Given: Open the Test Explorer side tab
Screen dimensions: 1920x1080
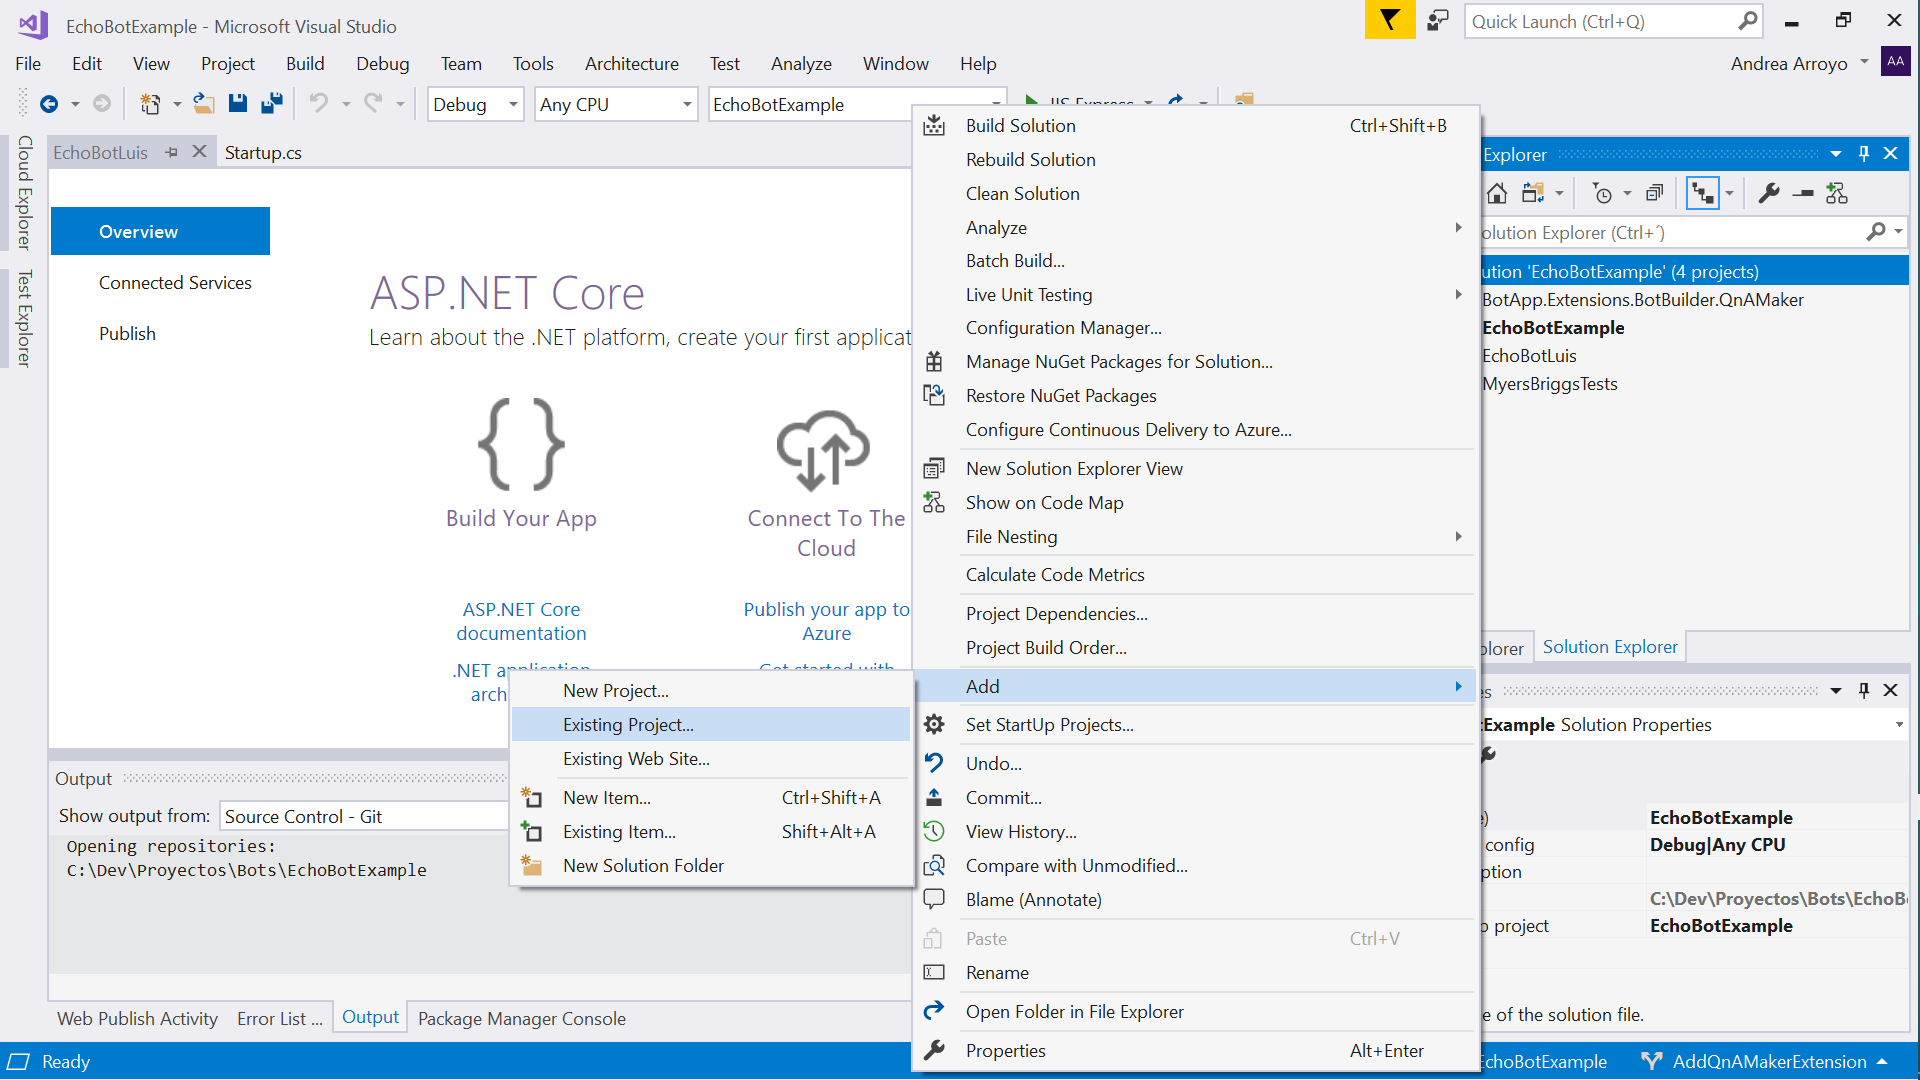Looking at the screenshot, I should 24,318.
